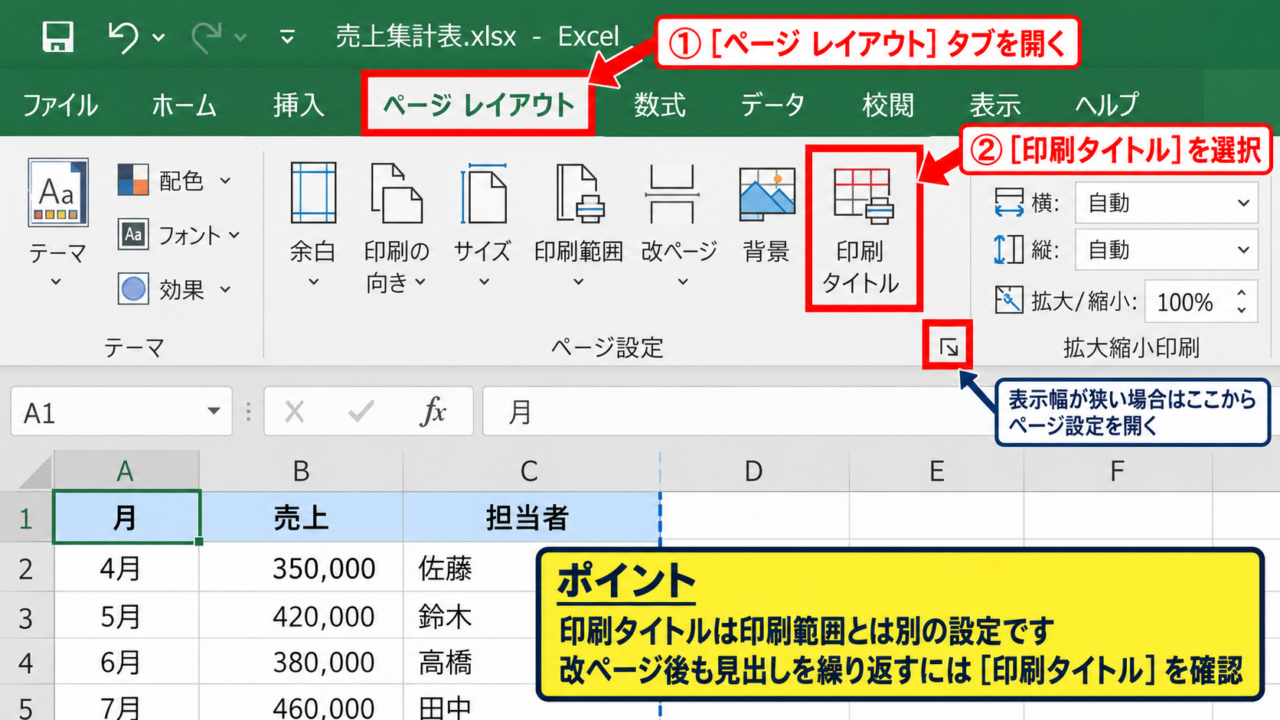The image size is (1280, 720).
Task: Click the 背景 background button
Action: tap(767, 215)
